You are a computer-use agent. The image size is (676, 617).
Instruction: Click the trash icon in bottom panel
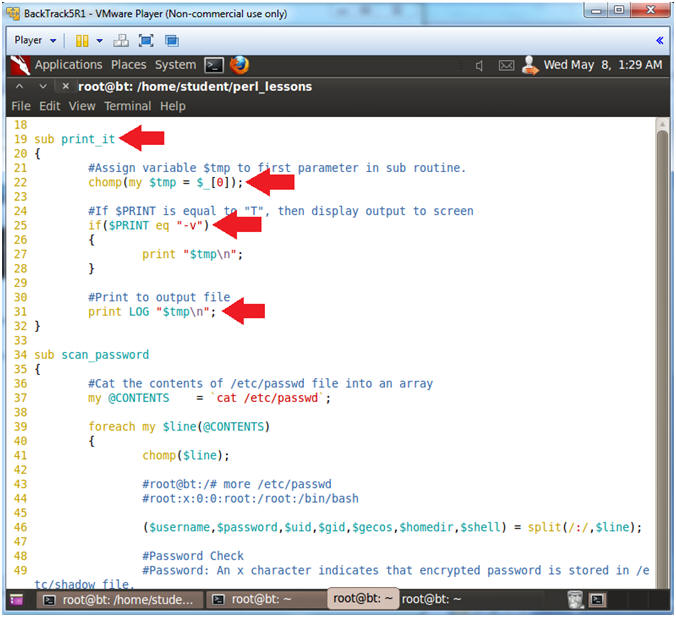[x=575, y=600]
